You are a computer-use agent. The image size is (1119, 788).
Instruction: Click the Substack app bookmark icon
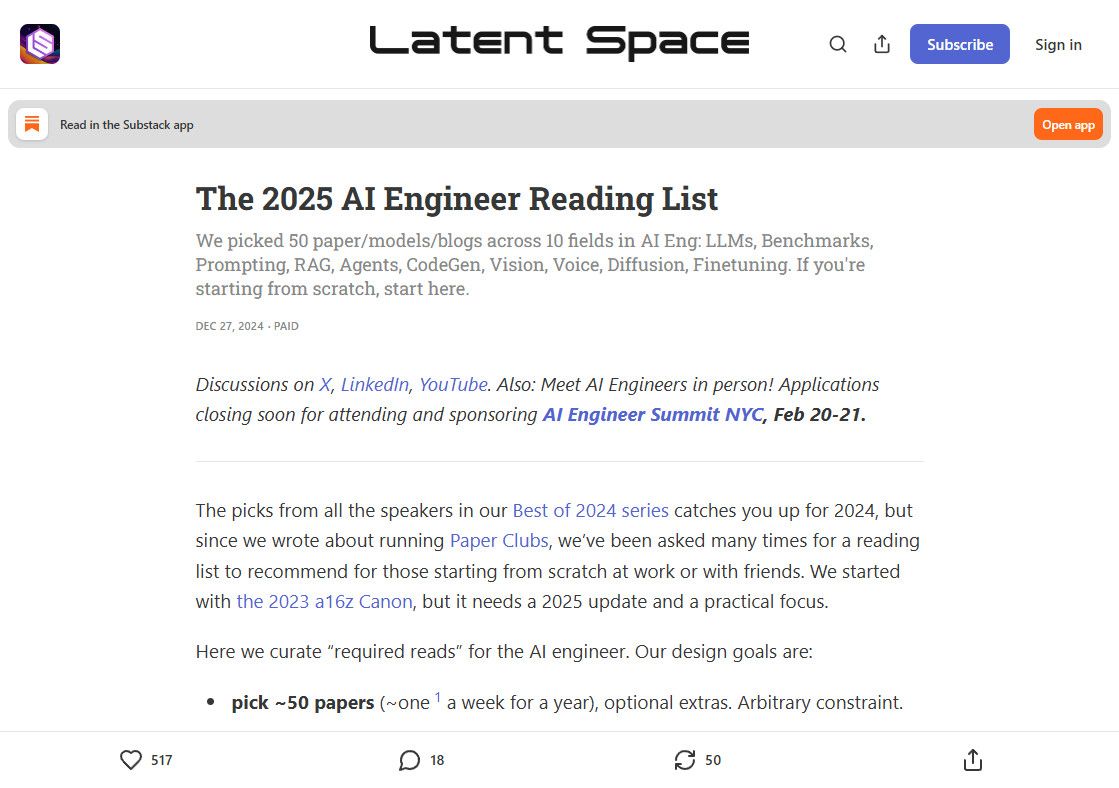tap(32, 124)
